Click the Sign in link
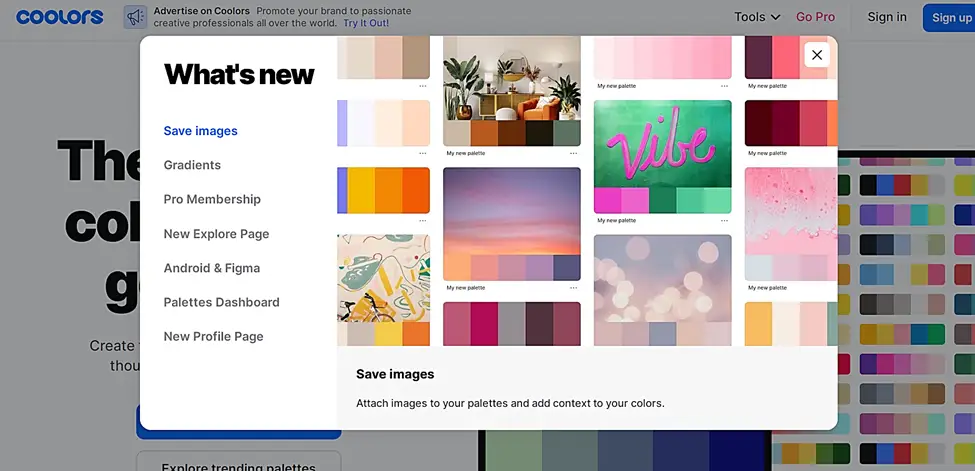 [x=887, y=17]
